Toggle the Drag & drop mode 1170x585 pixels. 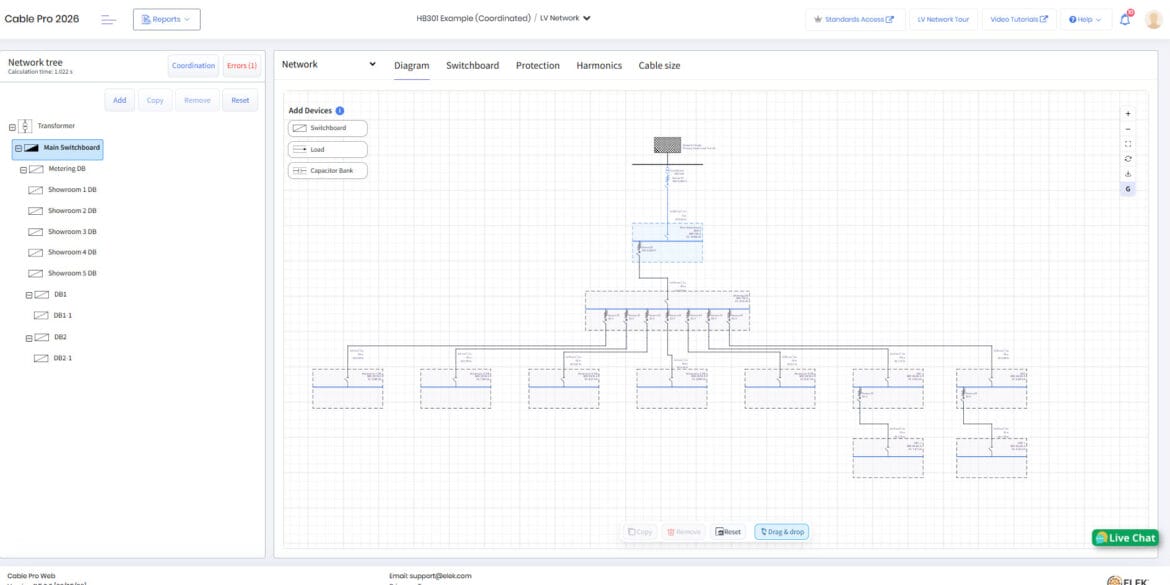[x=781, y=532]
